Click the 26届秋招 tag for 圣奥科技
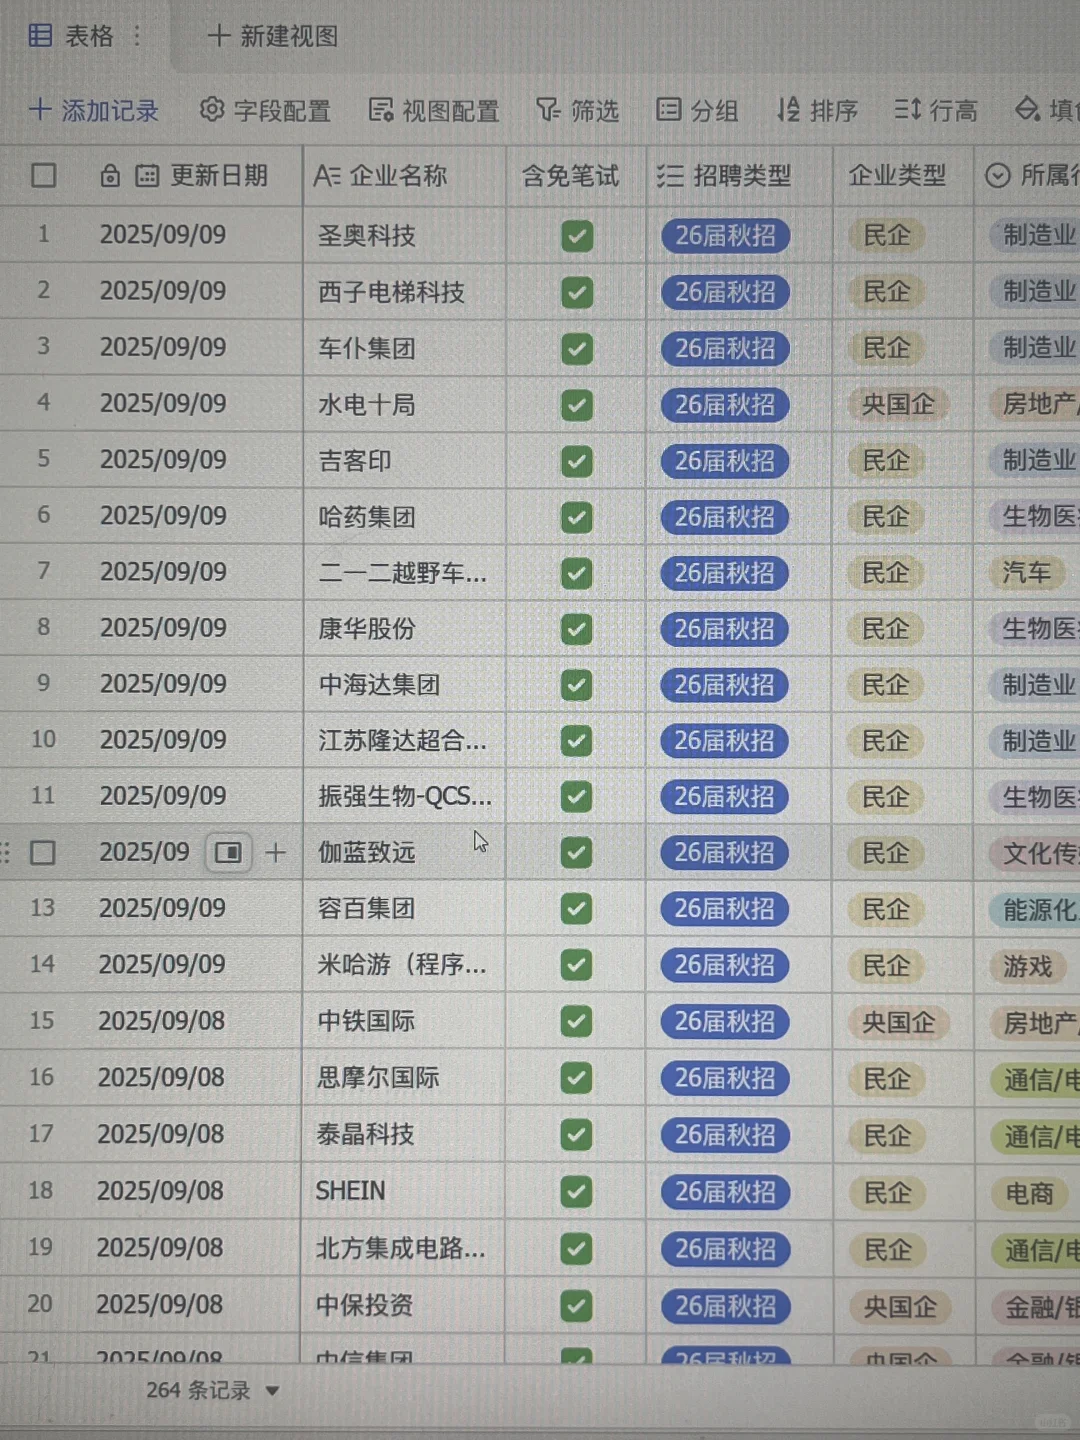This screenshot has width=1080, height=1440. coord(725,236)
